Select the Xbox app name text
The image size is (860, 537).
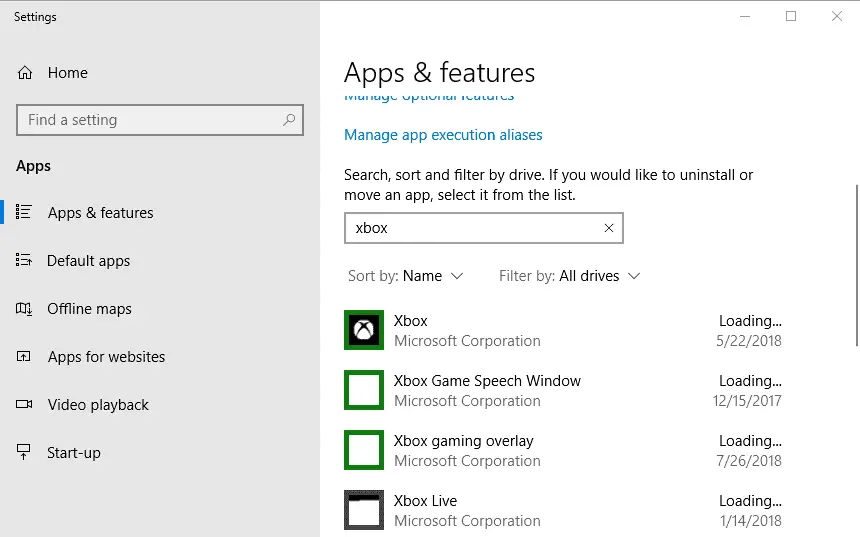(410, 321)
